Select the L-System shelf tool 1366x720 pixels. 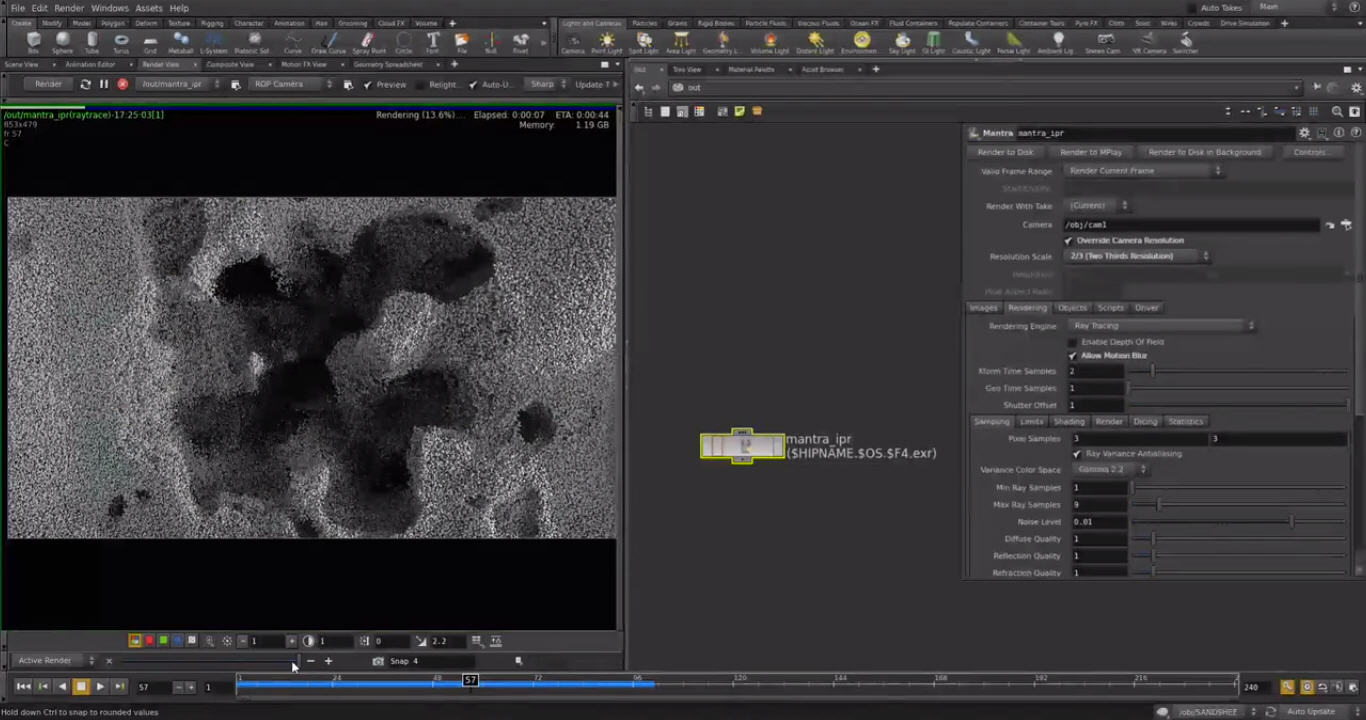212,41
